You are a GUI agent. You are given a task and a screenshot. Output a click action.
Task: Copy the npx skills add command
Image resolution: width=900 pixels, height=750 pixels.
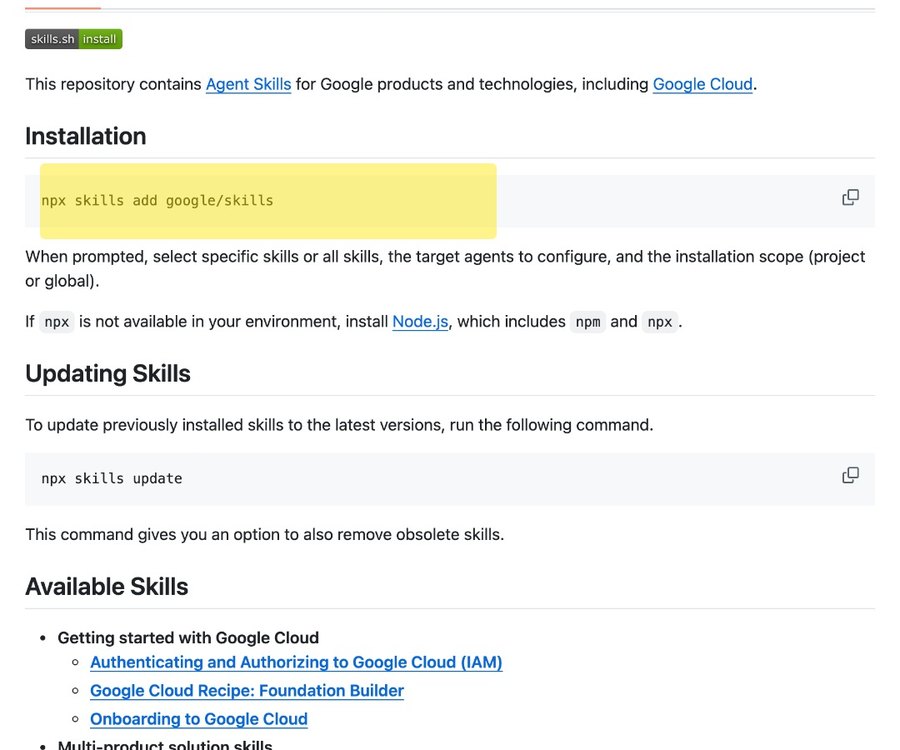(x=850, y=197)
